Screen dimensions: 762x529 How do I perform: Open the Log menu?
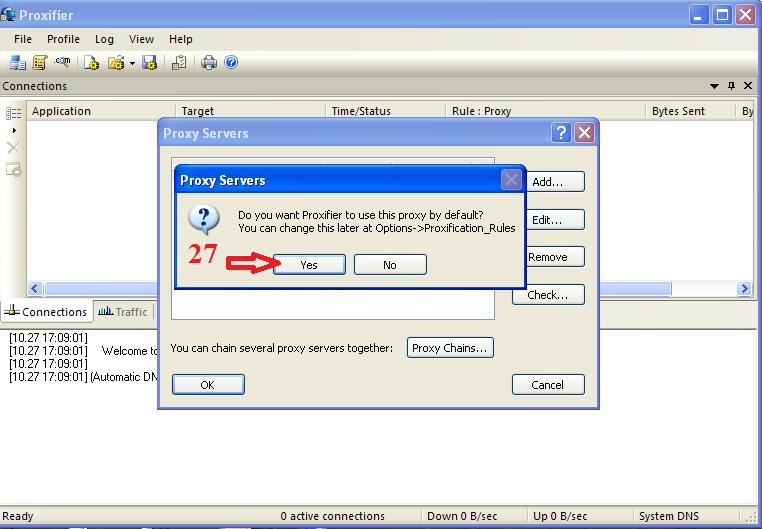[x=104, y=39]
